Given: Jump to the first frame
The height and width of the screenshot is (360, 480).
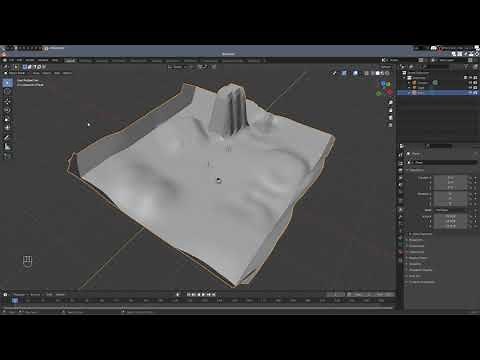Looking at the screenshot, I should pyautogui.click(x=188, y=294).
